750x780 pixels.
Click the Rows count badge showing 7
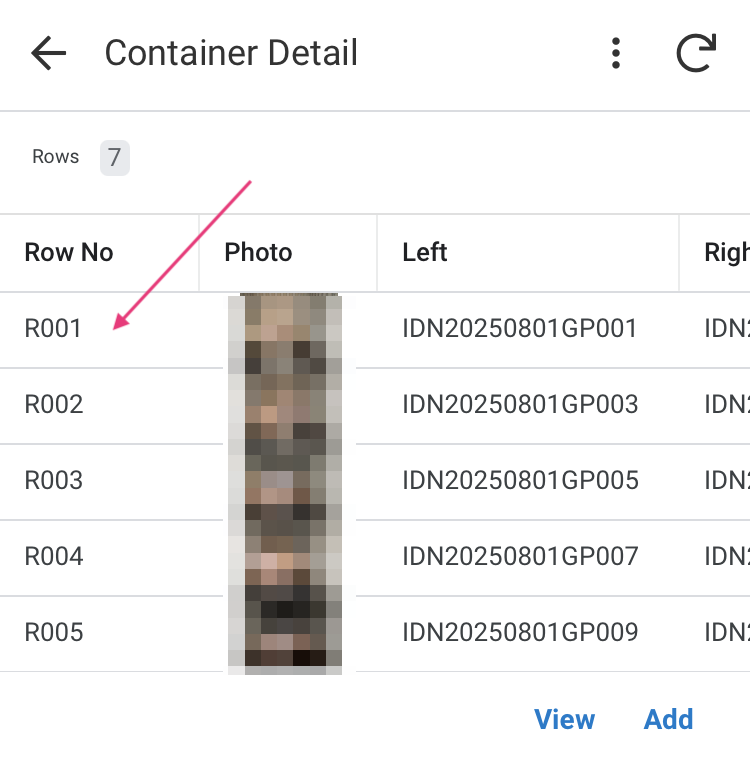tap(115, 158)
